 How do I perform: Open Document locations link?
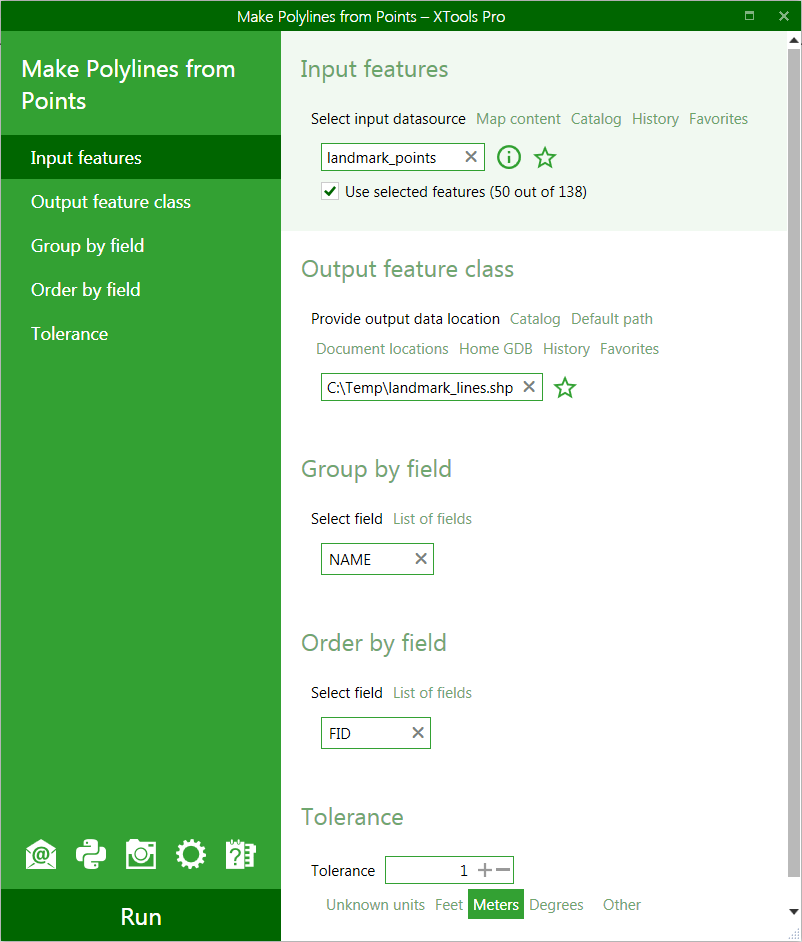click(x=382, y=349)
